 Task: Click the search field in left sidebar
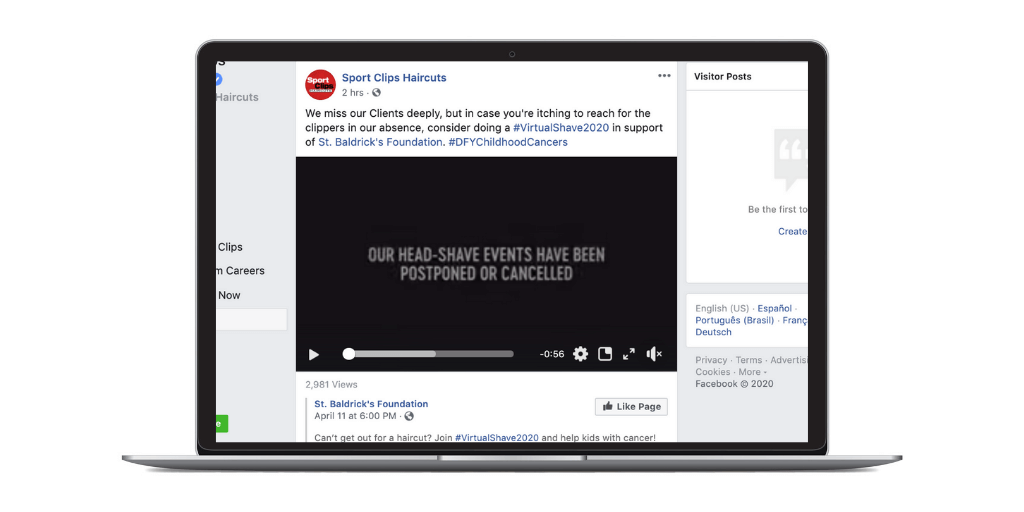tap(251, 319)
